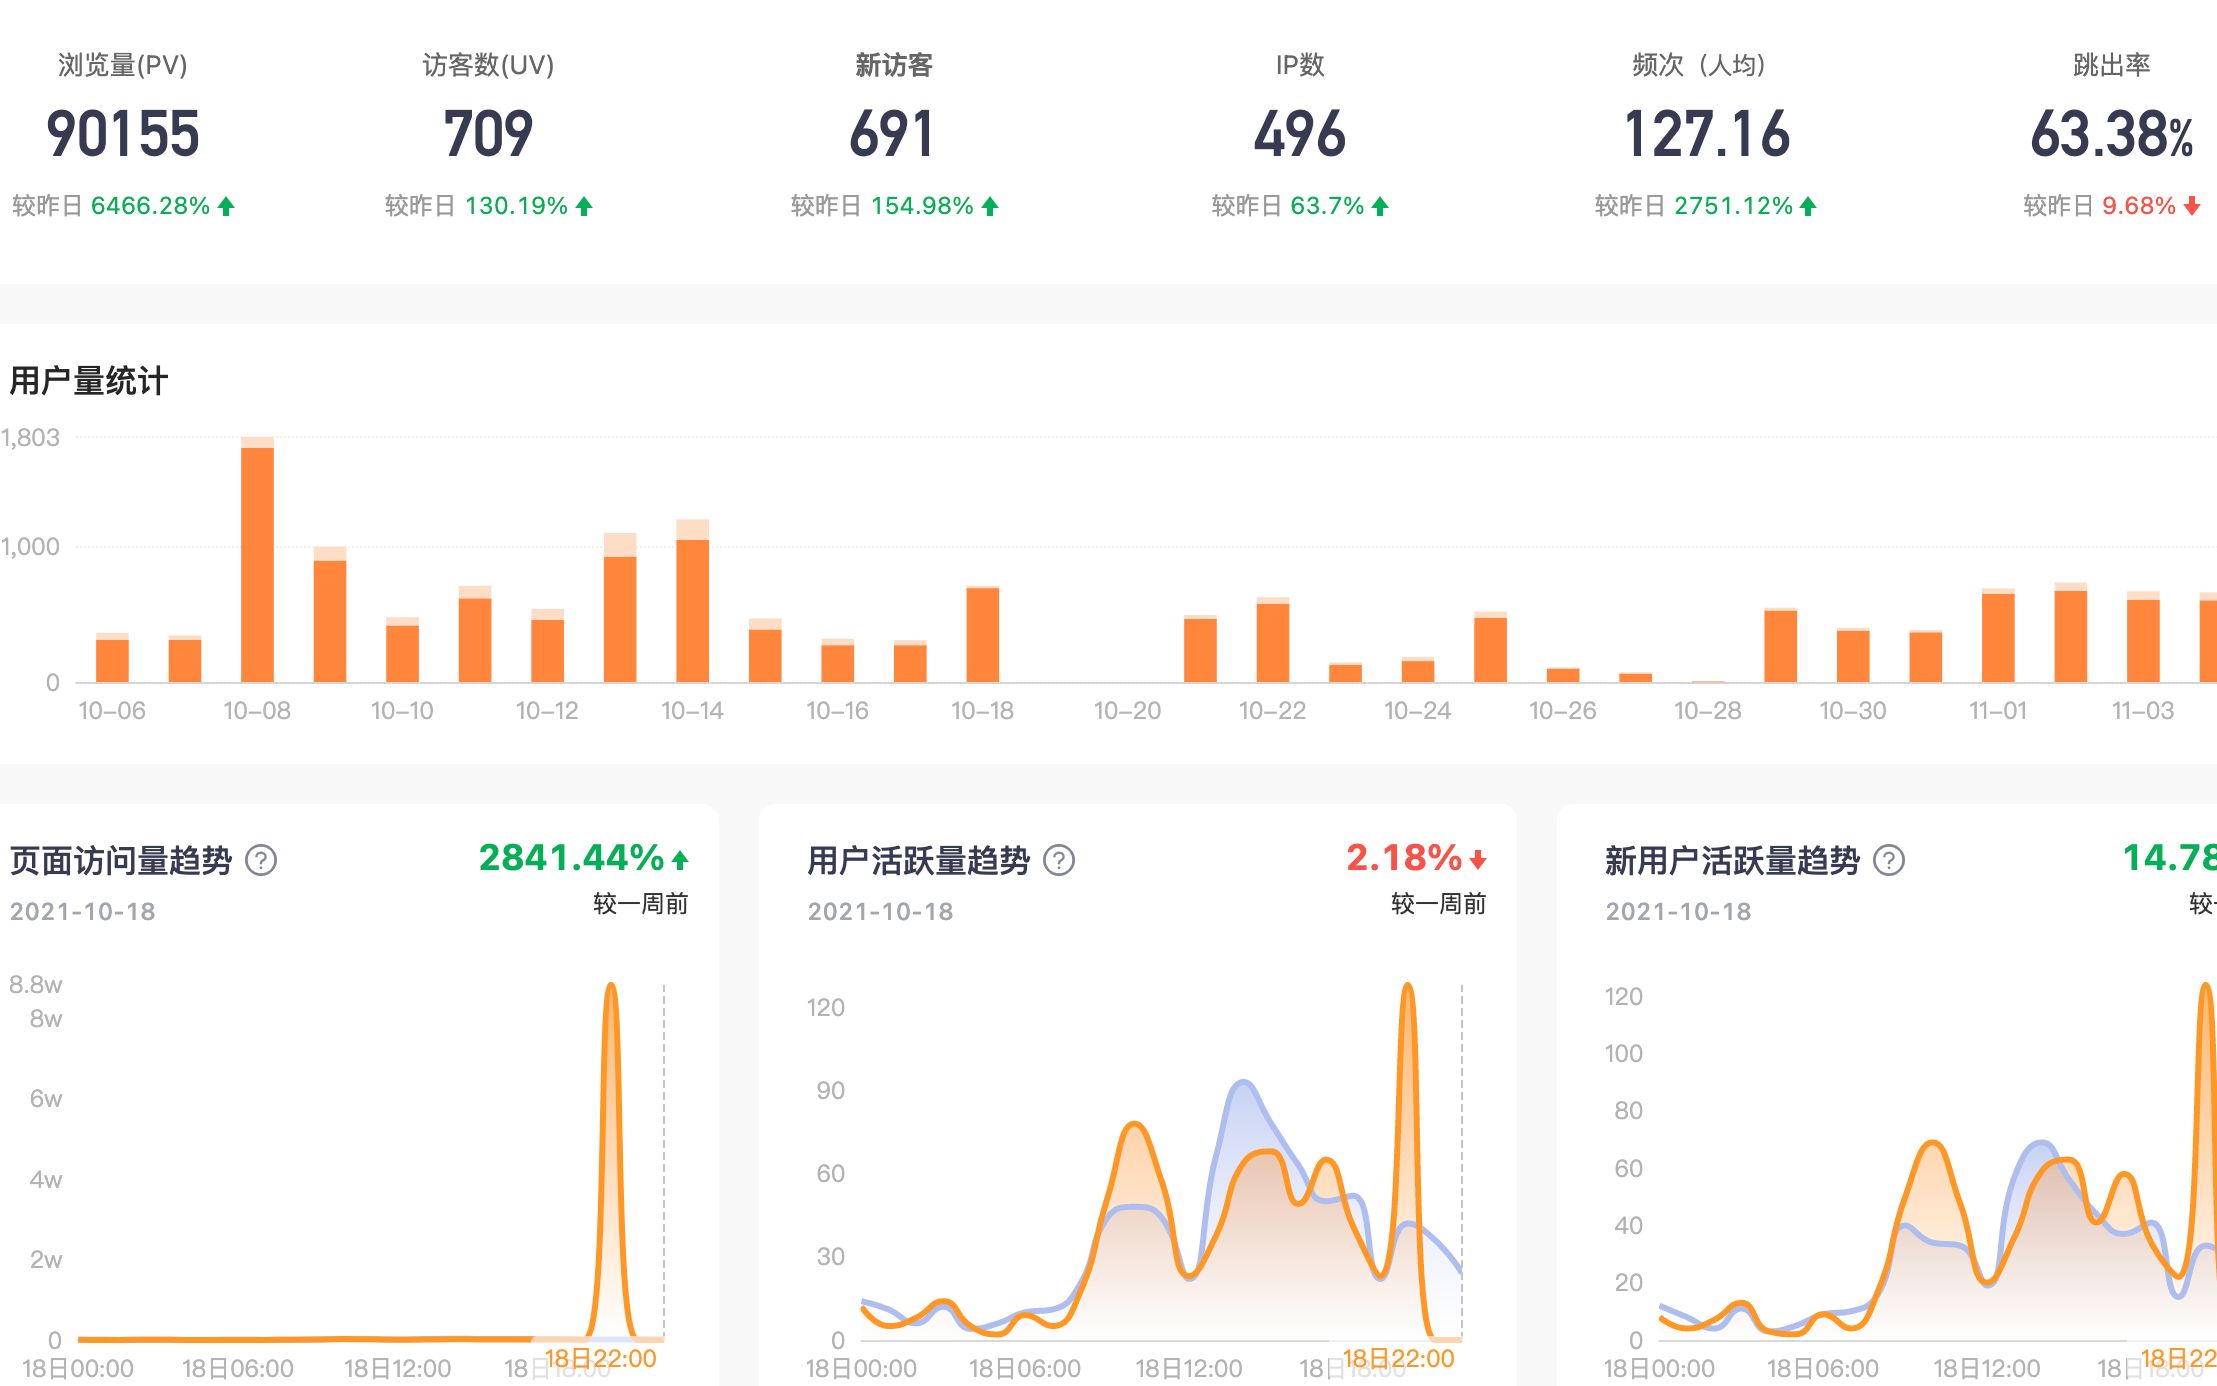
Task: Click the 10-14 bar in user chart
Action: click(x=692, y=601)
